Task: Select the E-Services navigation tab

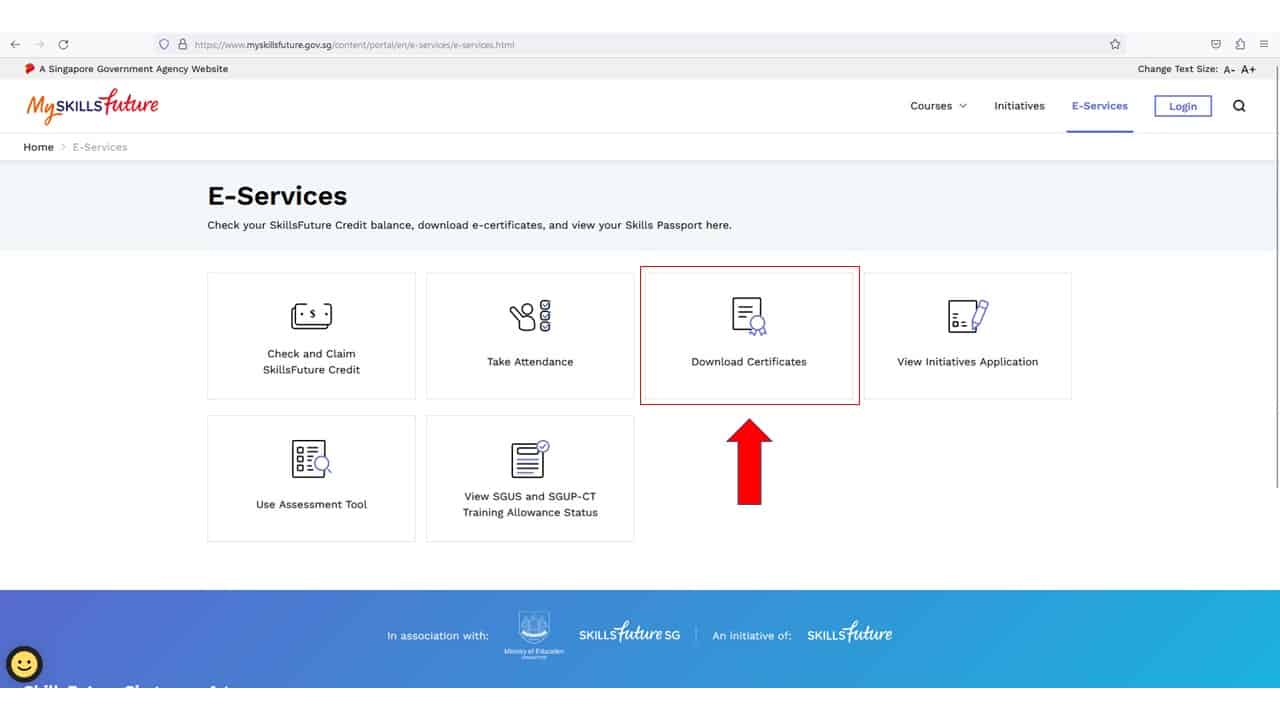Action: (x=1099, y=106)
